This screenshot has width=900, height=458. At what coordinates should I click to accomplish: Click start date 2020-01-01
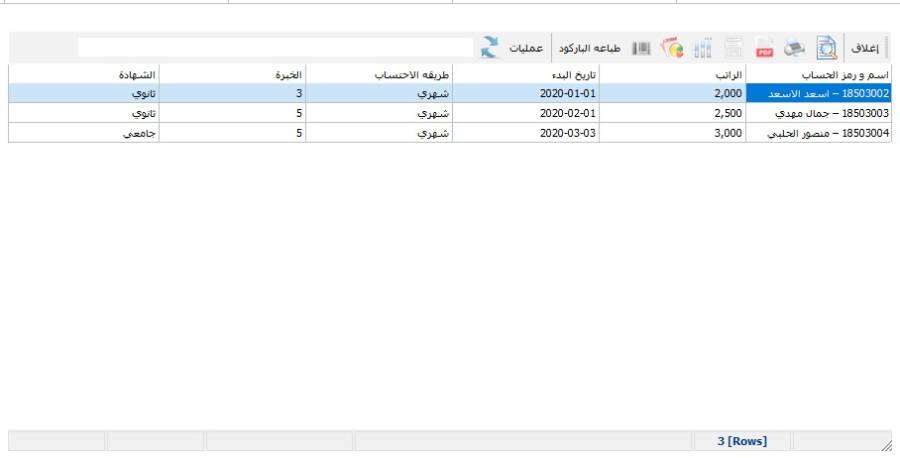[526, 94]
